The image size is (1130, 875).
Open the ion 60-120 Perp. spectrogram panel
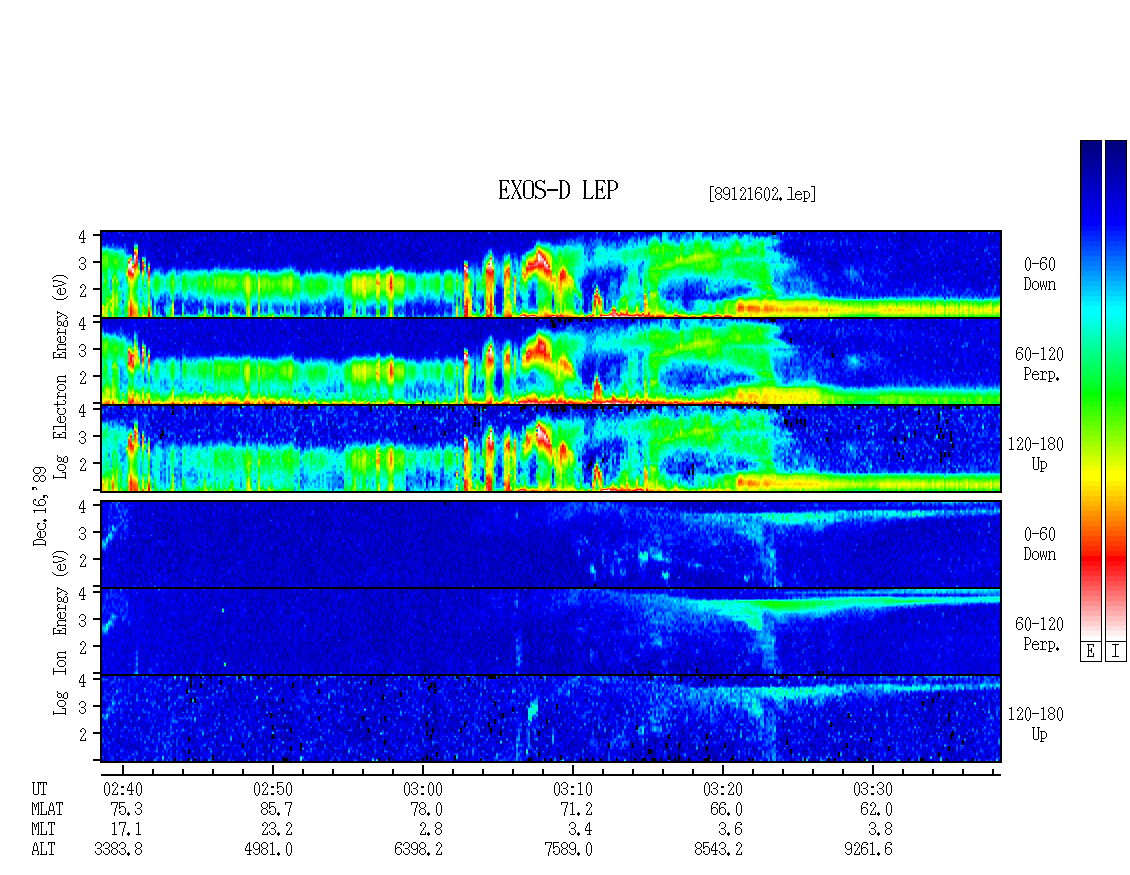tap(551, 631)
